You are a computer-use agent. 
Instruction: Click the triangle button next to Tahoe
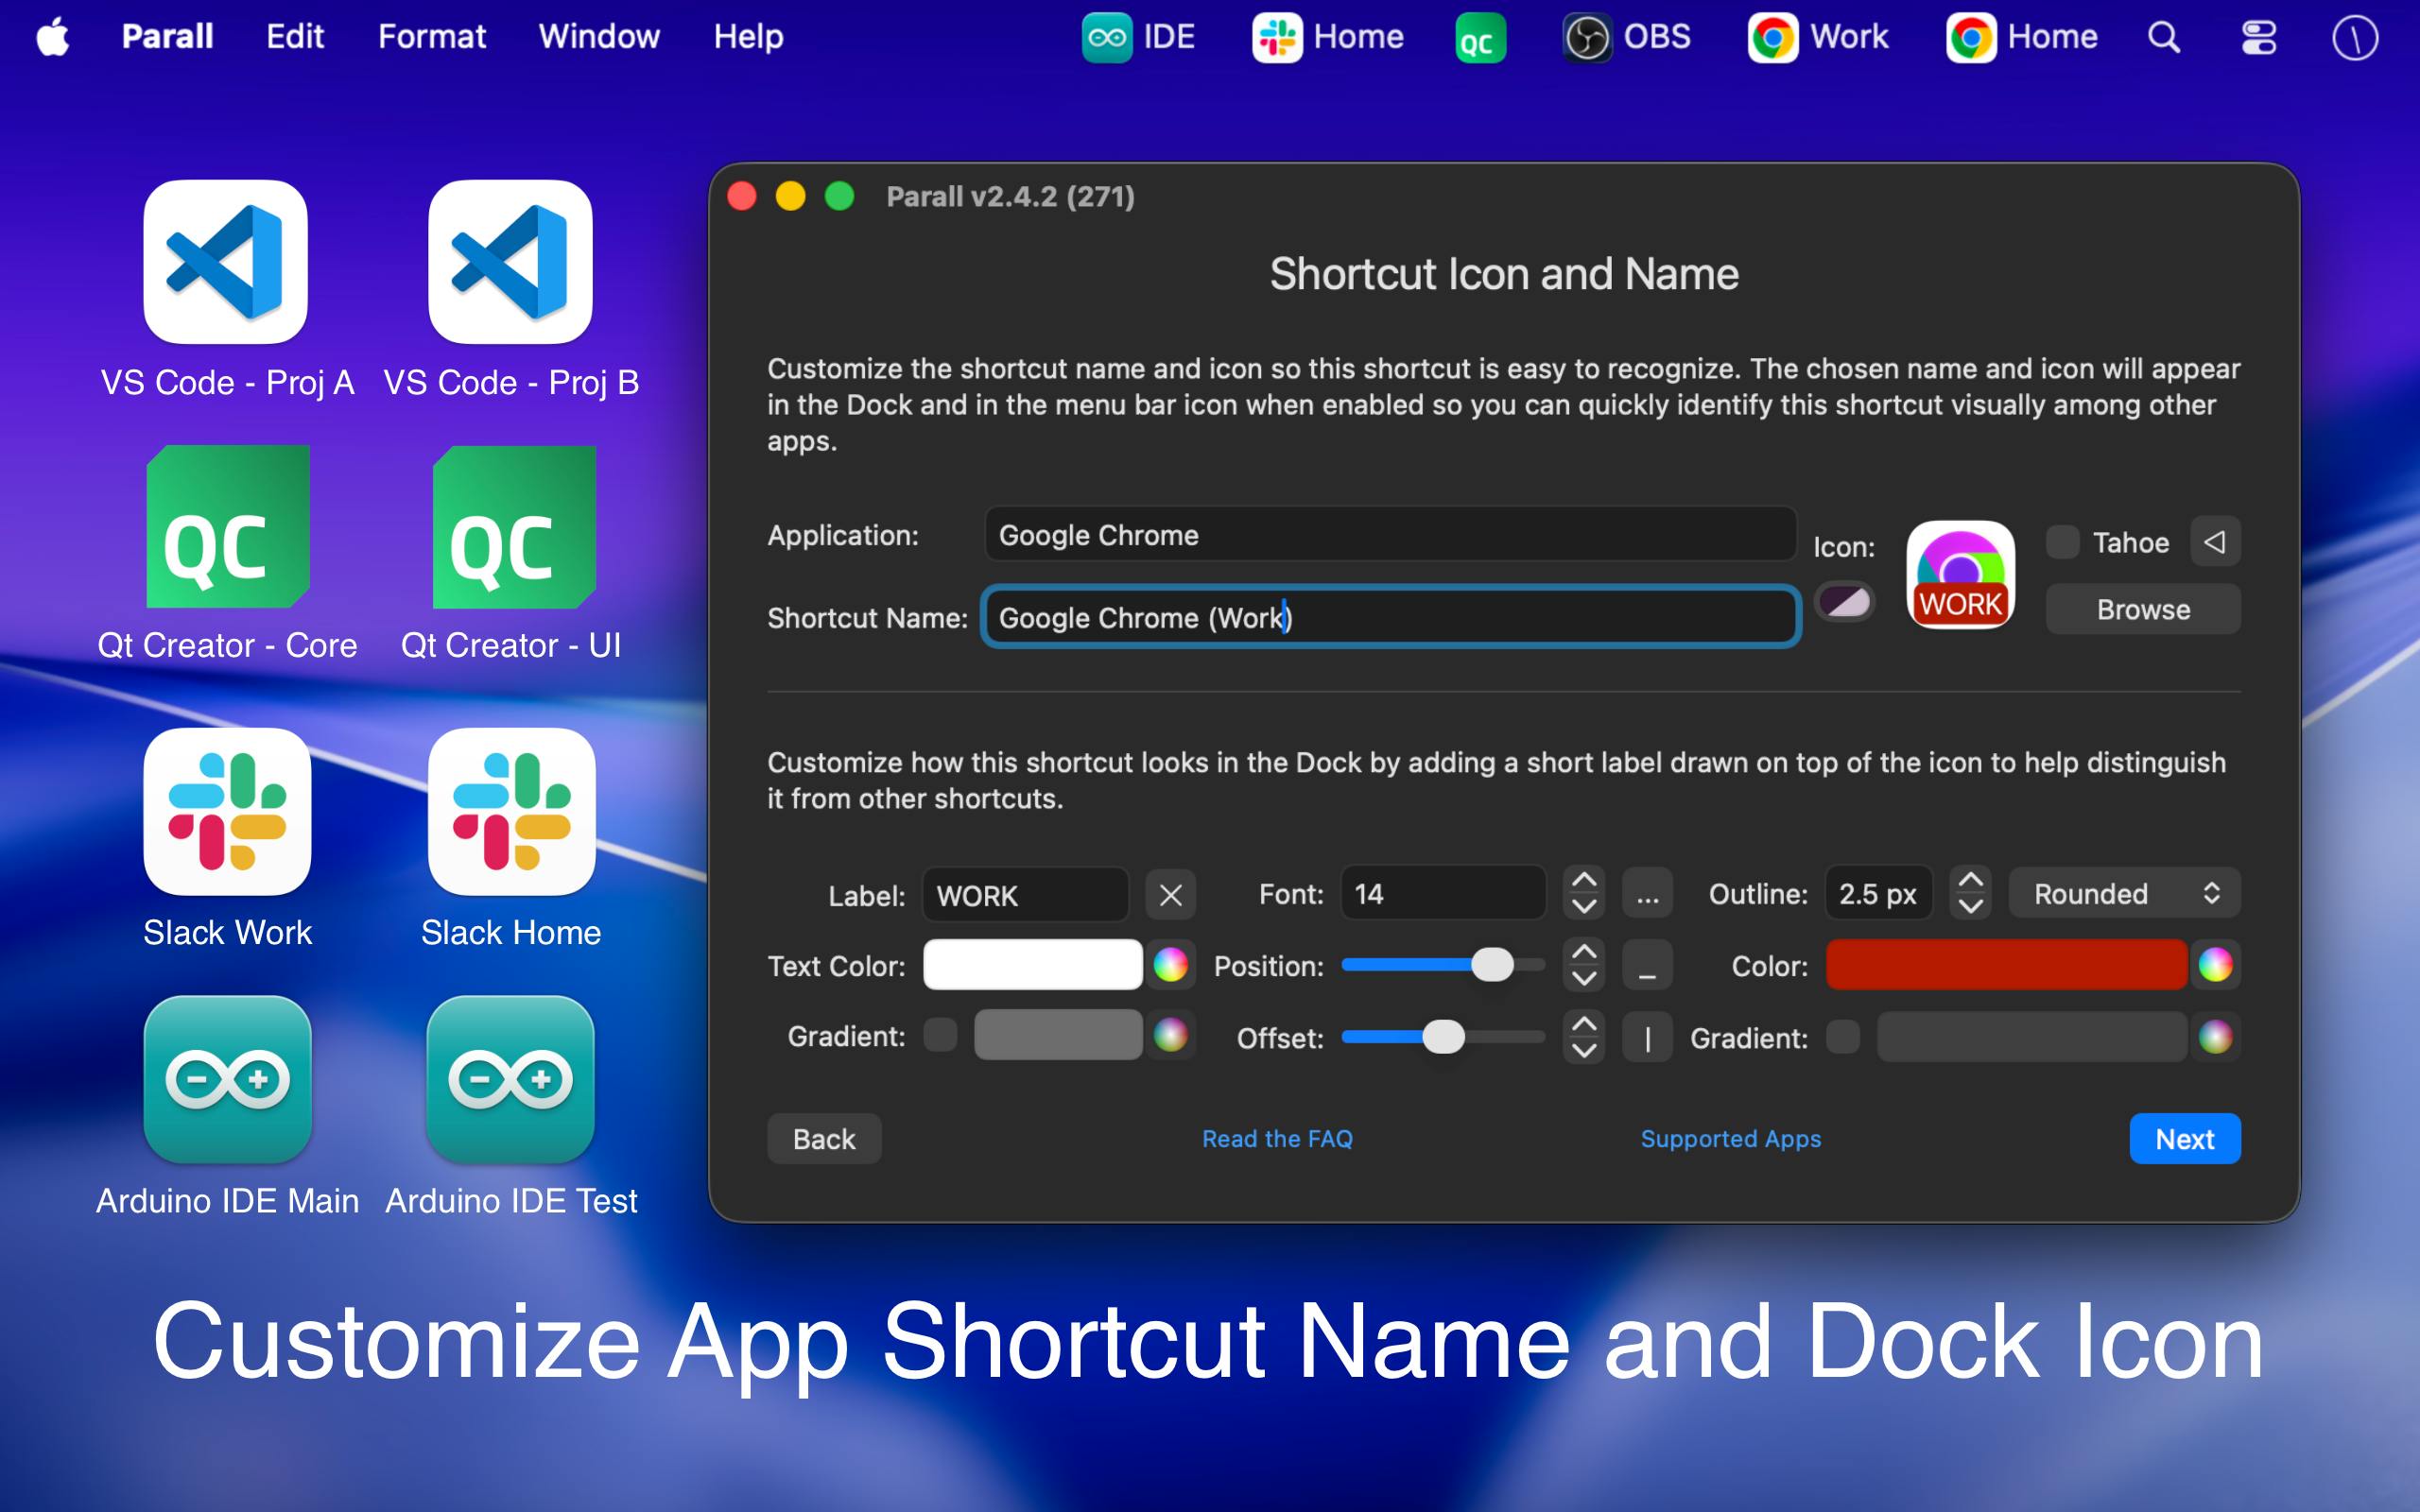(2215, 542)
